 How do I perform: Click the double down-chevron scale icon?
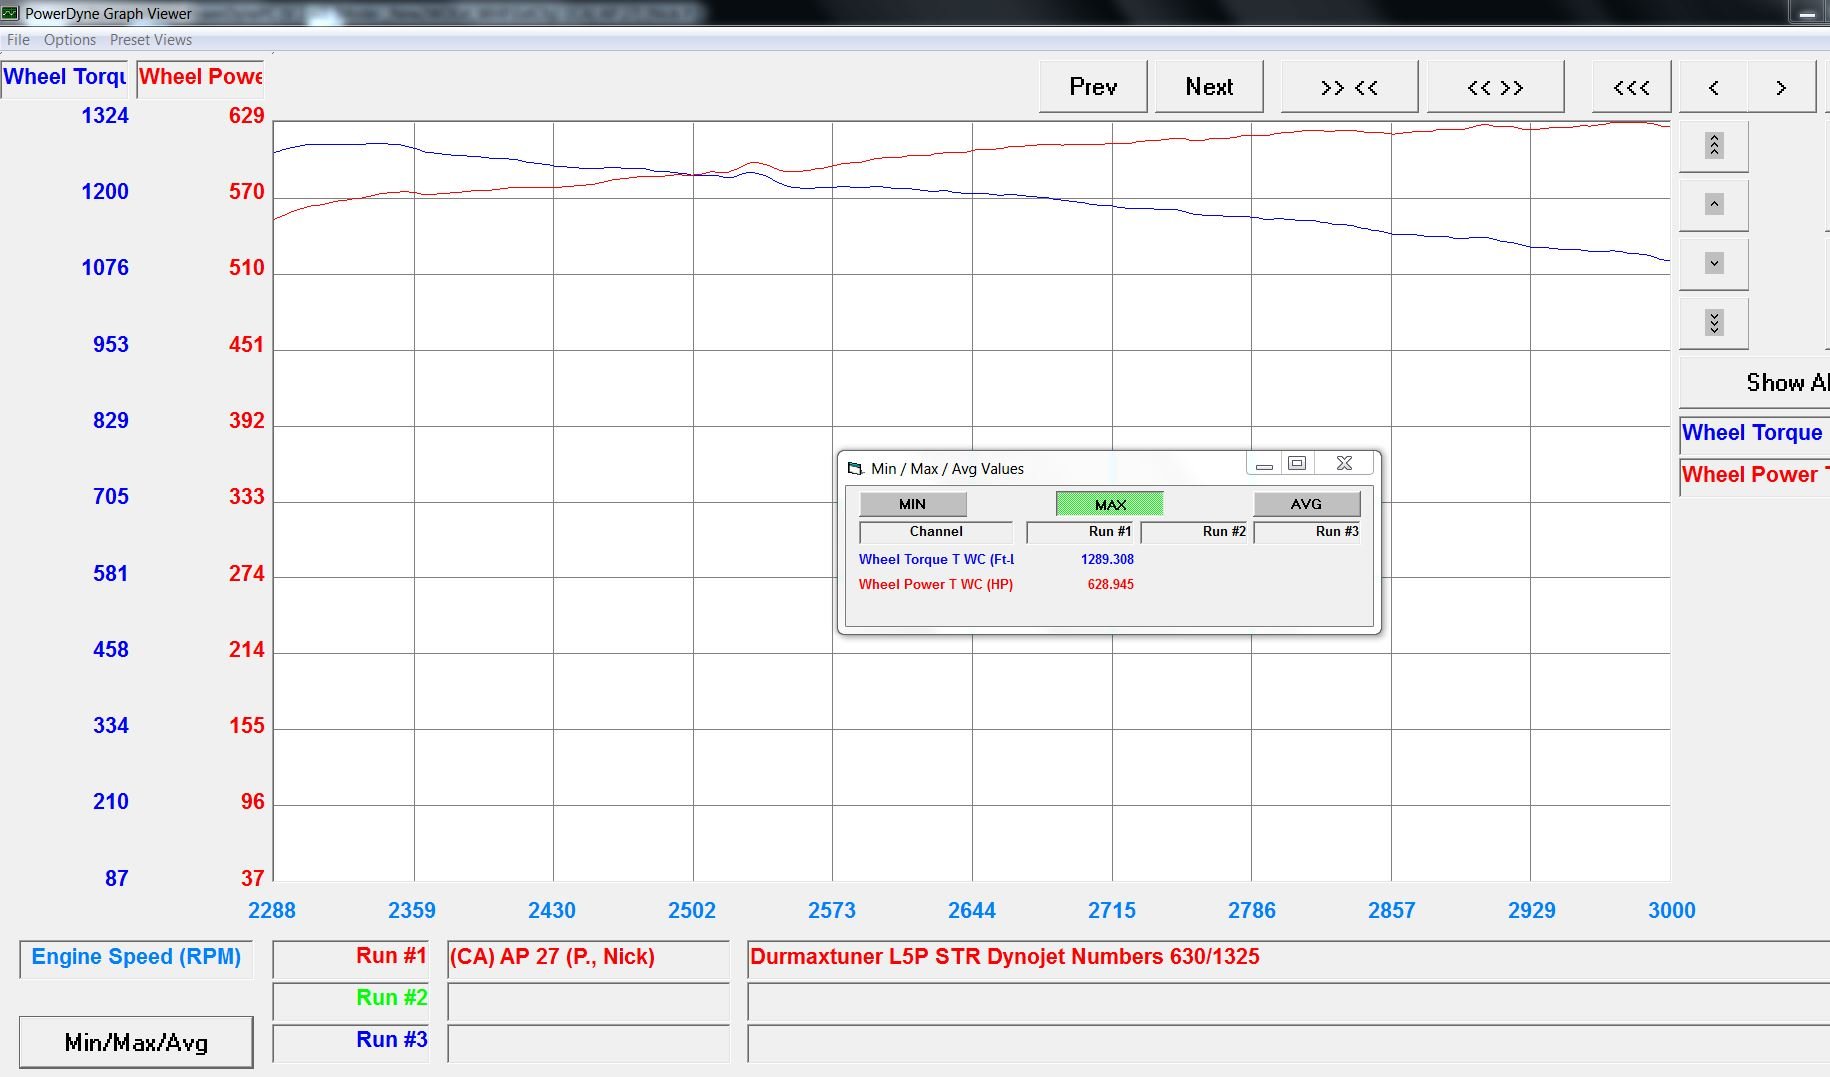pyautogui.click(x=1715, y=322)
